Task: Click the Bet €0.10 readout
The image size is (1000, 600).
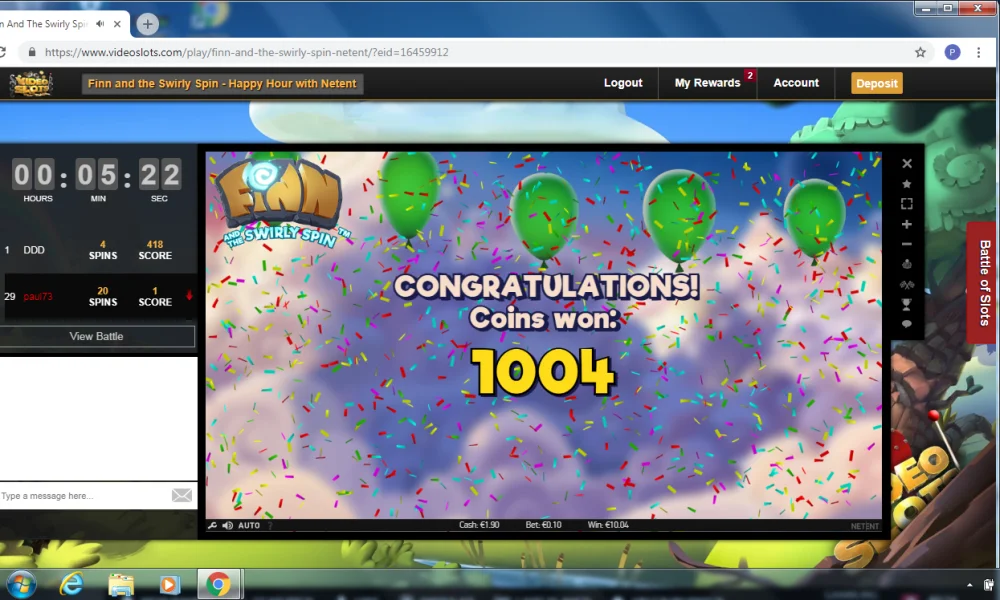Action: 543,525
